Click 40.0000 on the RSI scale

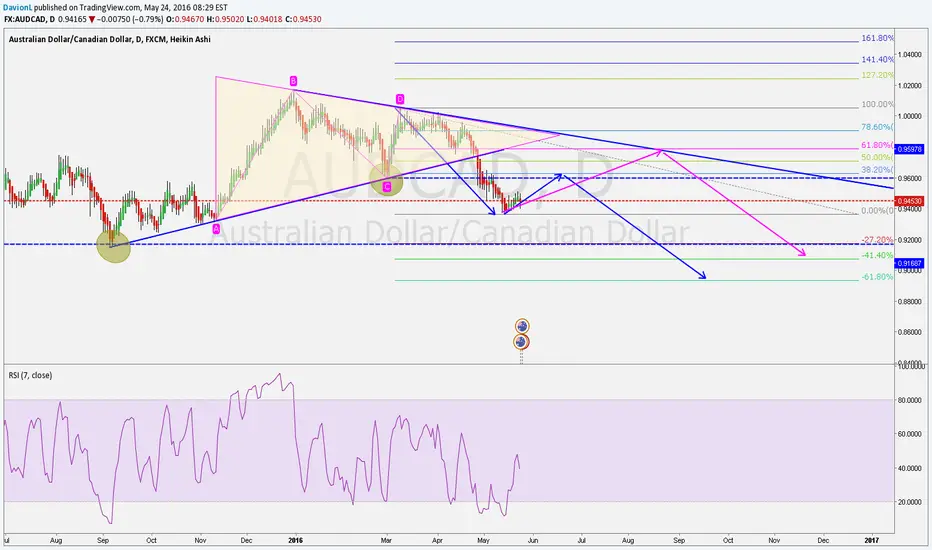click(910, 469)
